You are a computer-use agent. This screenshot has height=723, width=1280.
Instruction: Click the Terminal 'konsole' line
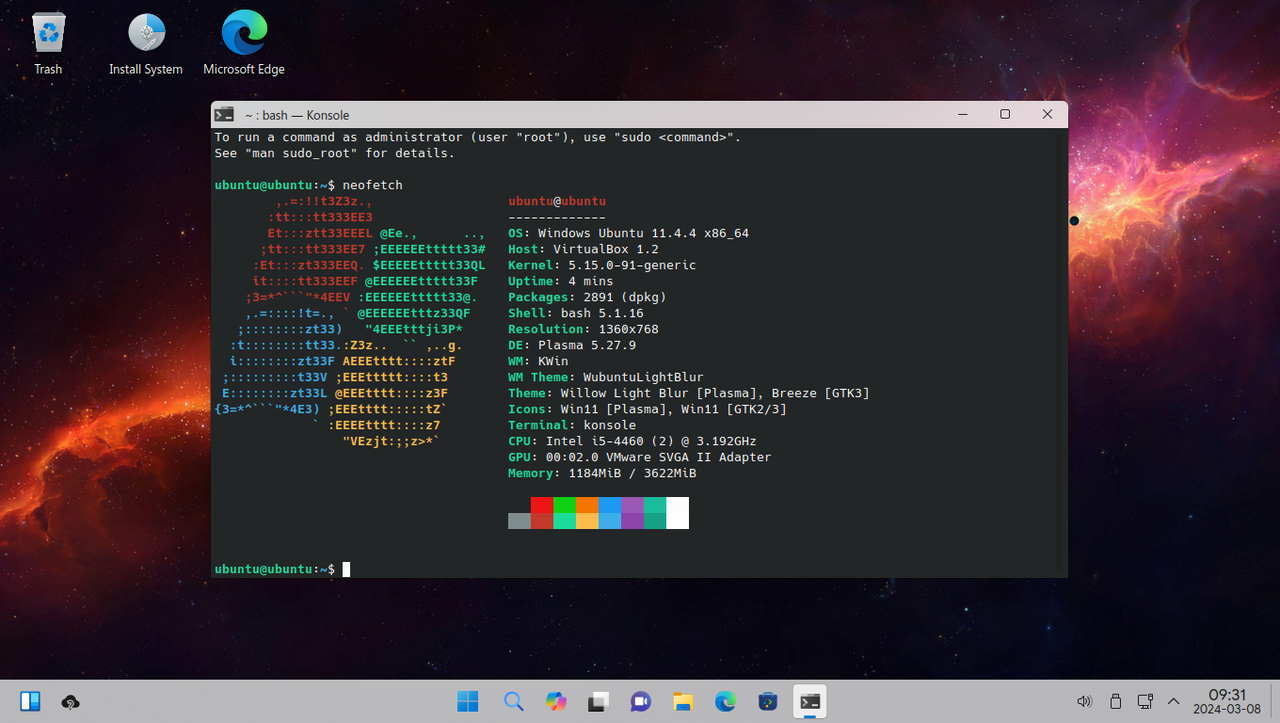[x=572, y=425]
